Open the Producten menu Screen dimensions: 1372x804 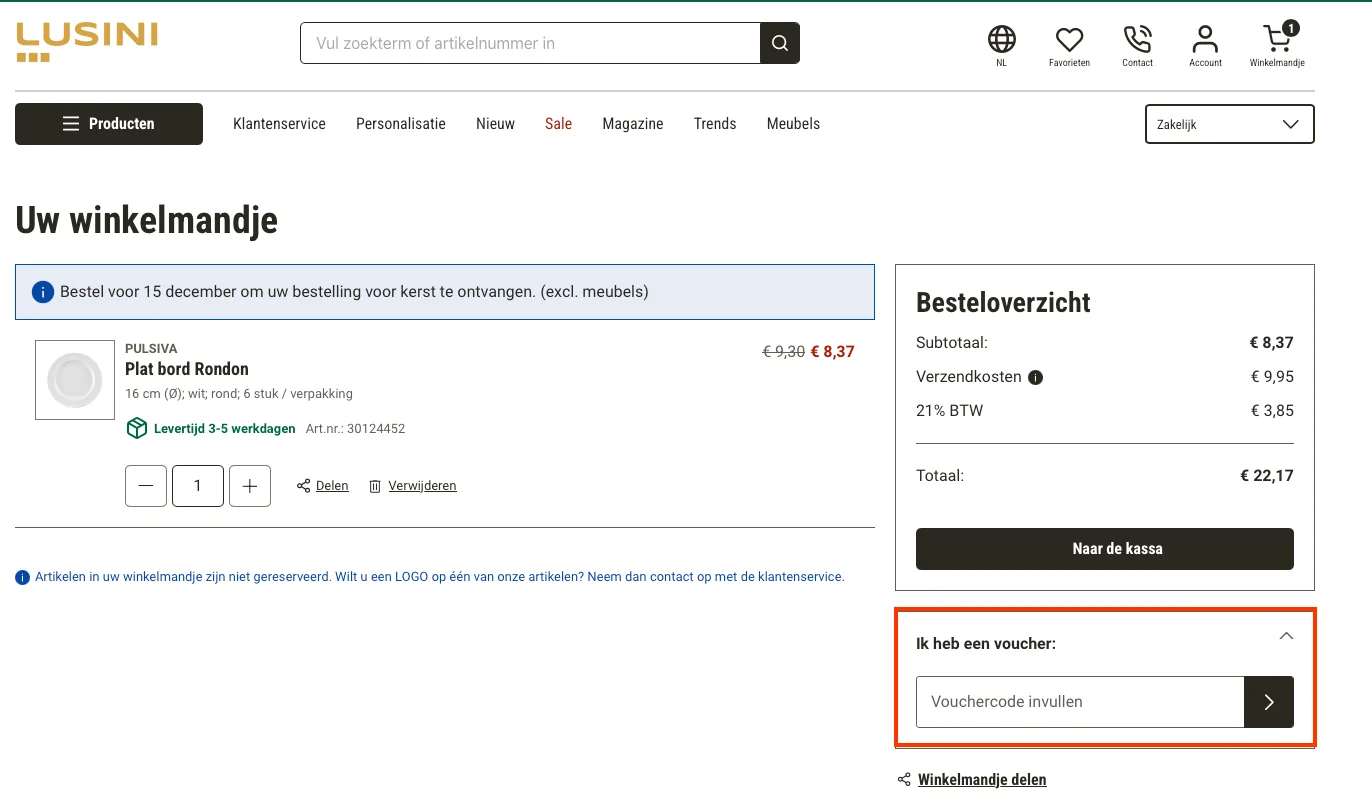pos(108,123)
